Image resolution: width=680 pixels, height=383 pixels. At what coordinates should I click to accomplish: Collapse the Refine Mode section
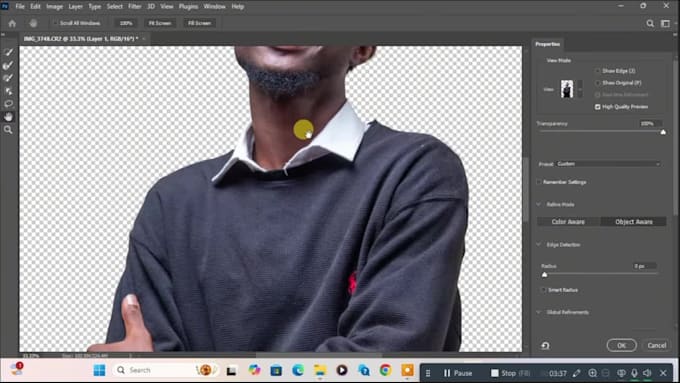(x=539, y=204)
